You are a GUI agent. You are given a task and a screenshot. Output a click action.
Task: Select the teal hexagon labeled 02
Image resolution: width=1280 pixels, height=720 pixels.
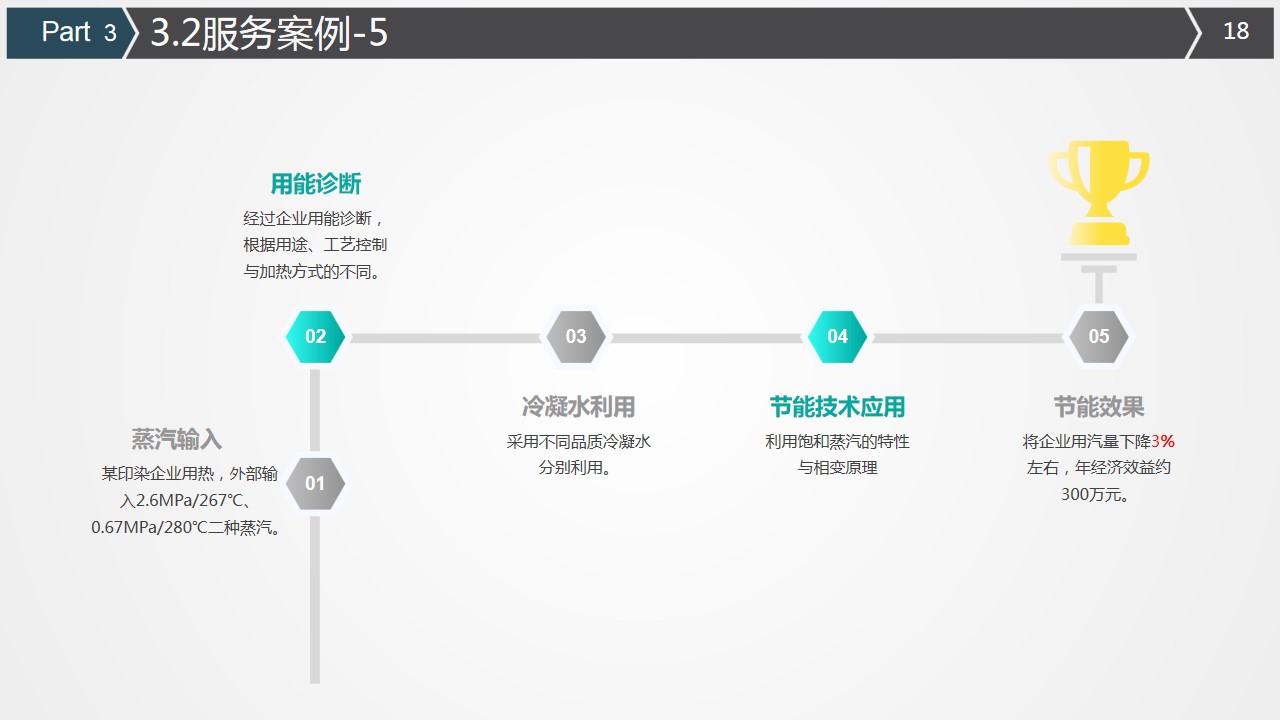tap(315, 337)
